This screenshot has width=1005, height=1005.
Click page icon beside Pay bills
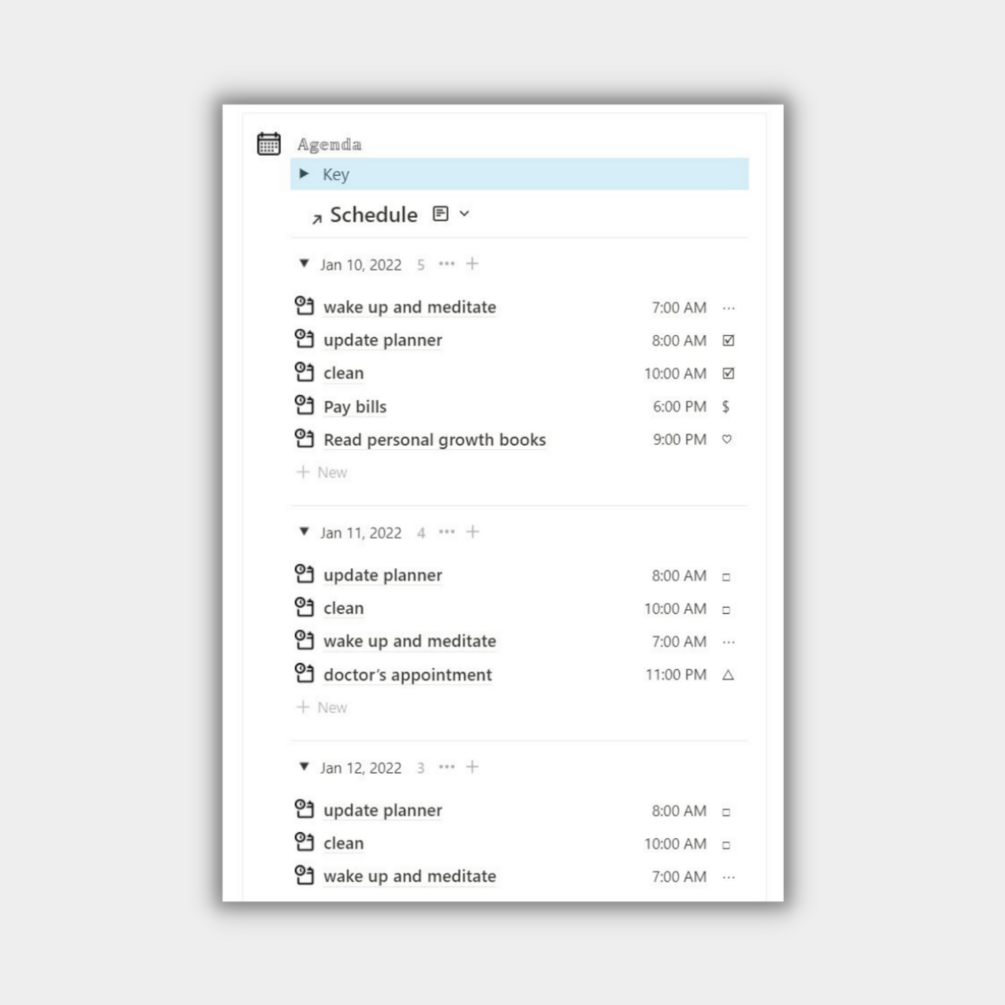(x=304, y=405)
